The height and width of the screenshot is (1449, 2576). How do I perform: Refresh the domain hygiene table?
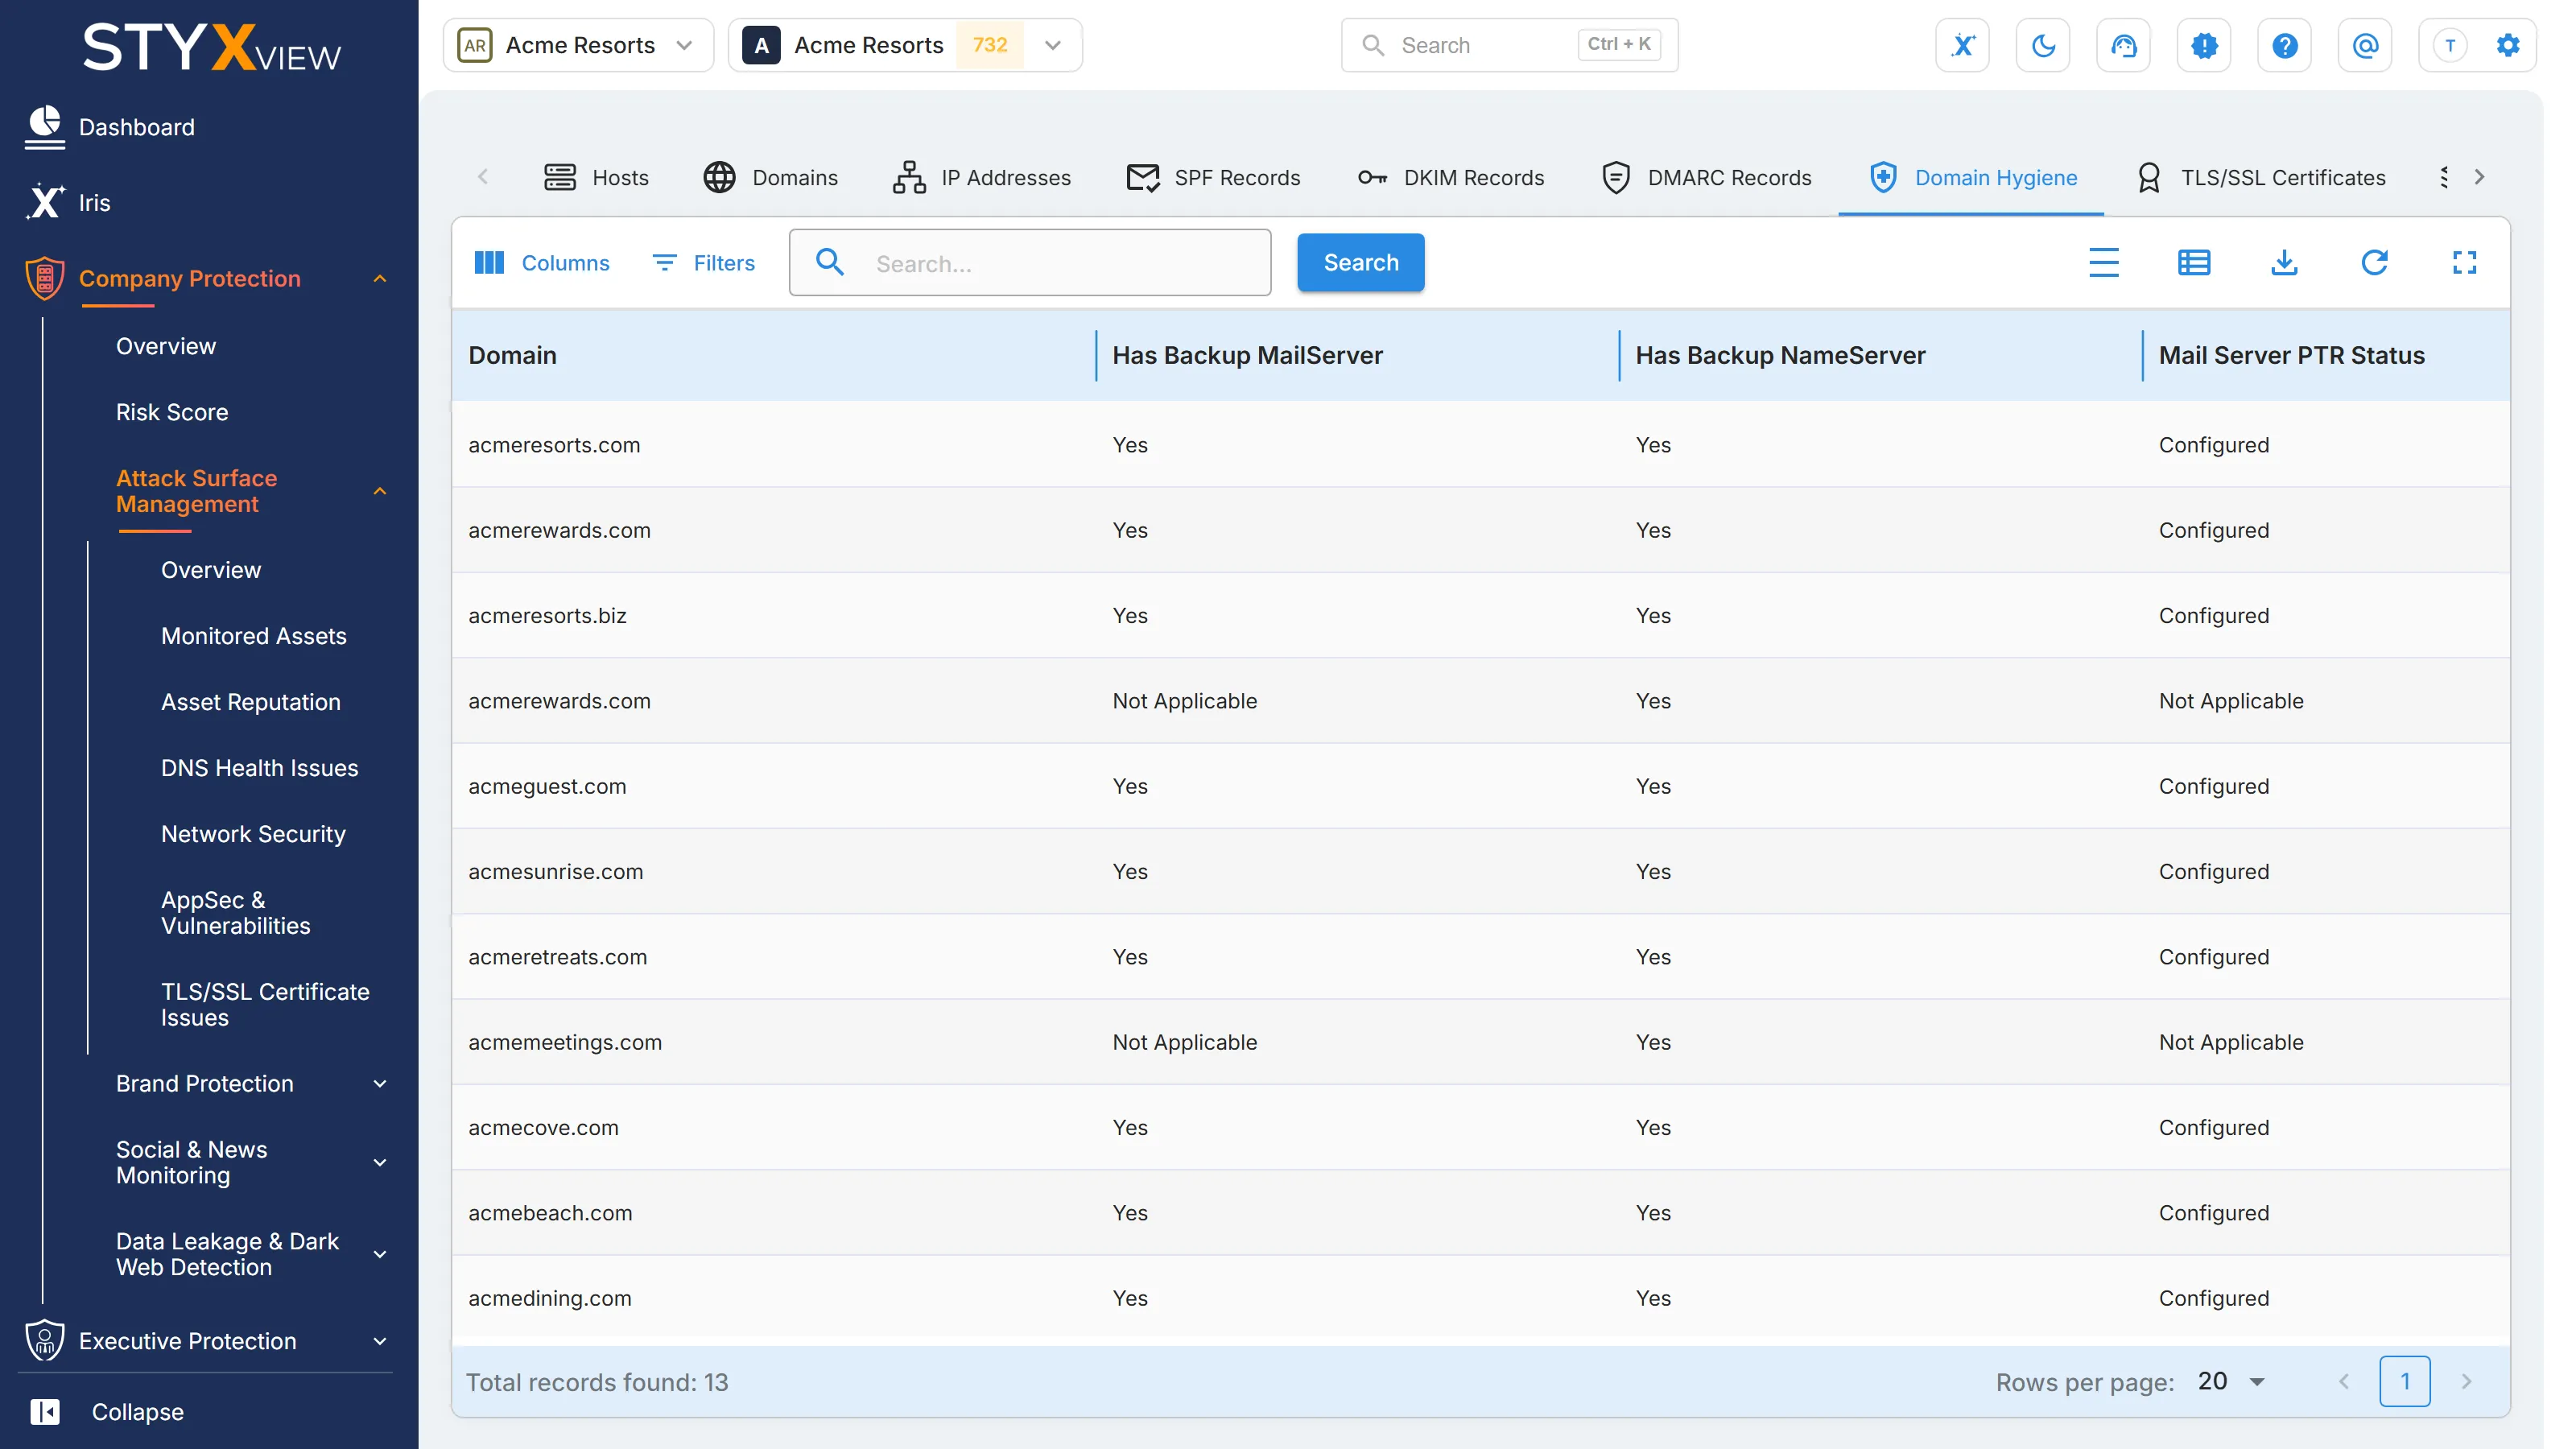pos(2374,263)
